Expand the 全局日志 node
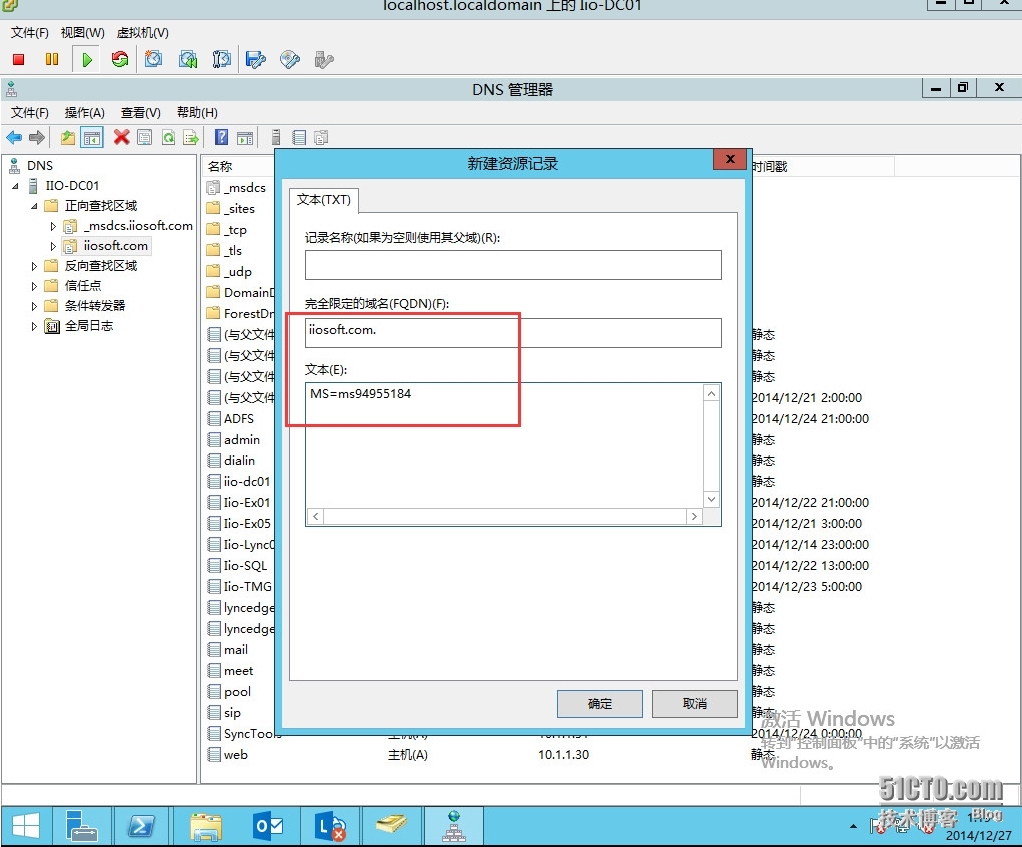This screenshot has width=1022, height=847. (34, 326)
